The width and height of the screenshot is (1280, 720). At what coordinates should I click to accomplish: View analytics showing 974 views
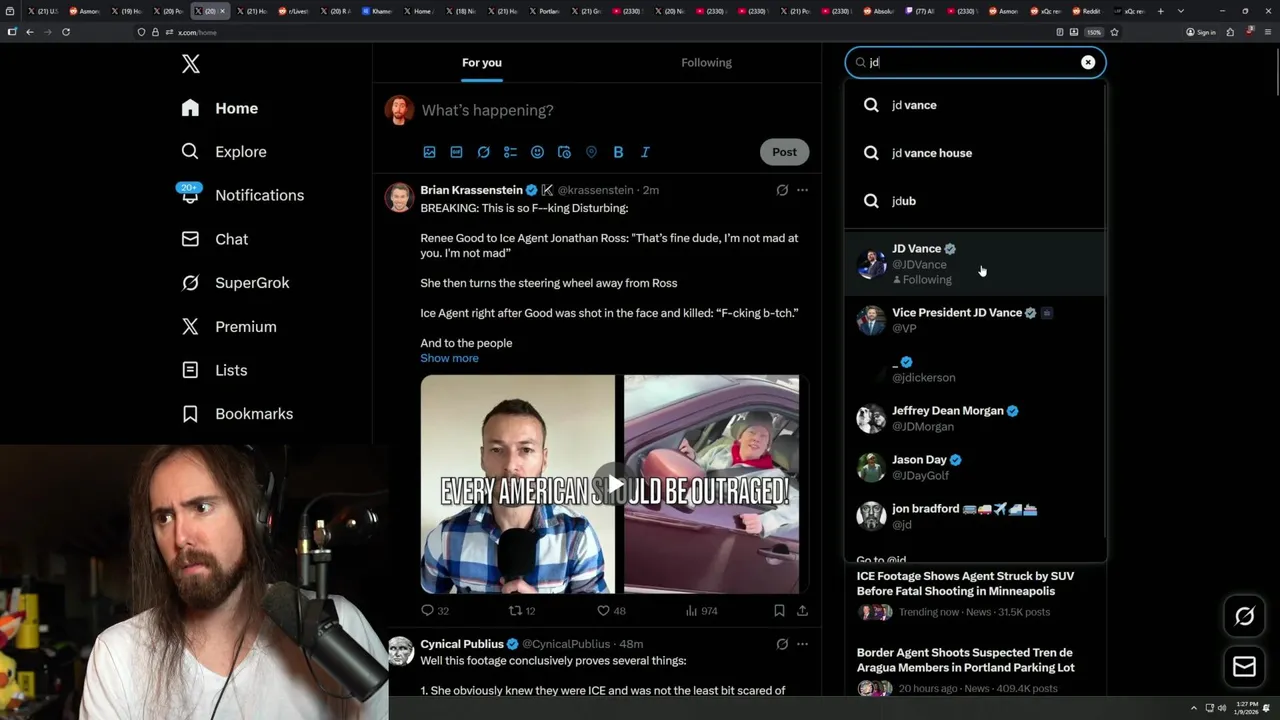click(701, 610)
